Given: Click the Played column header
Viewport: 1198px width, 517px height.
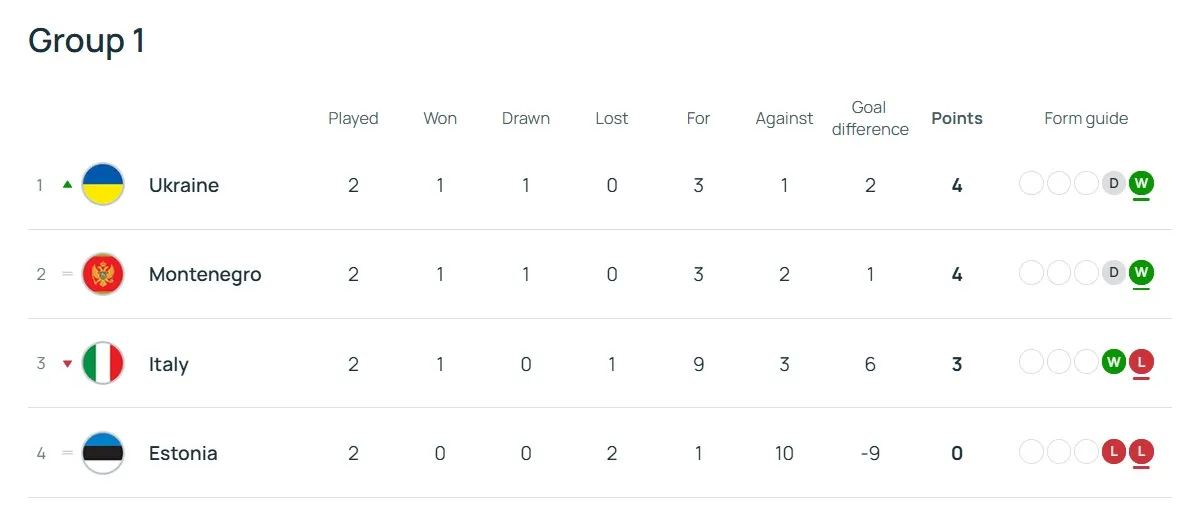Looking at the screenshot, I should 353,118.
